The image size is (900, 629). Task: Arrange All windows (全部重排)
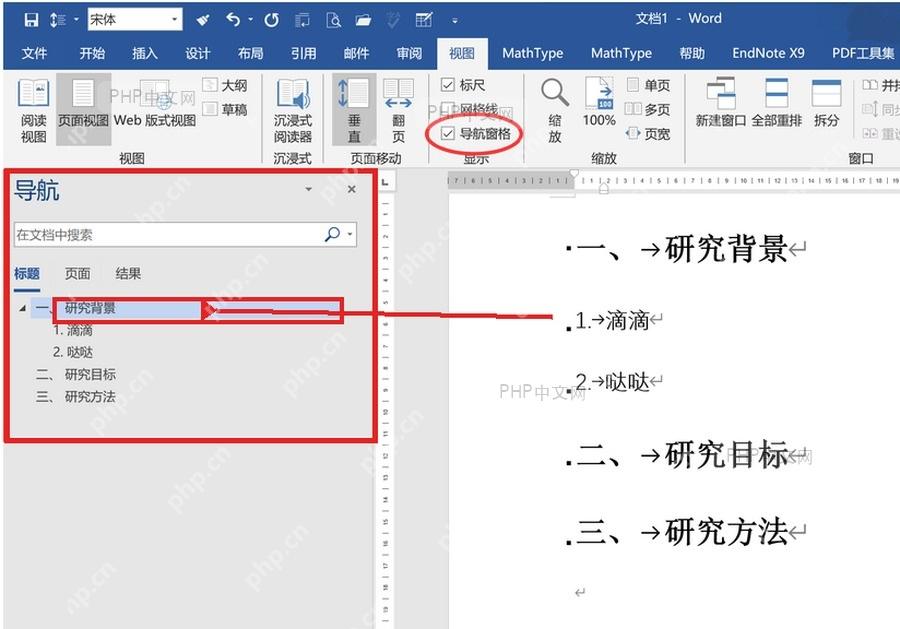(x=777, y=103)
